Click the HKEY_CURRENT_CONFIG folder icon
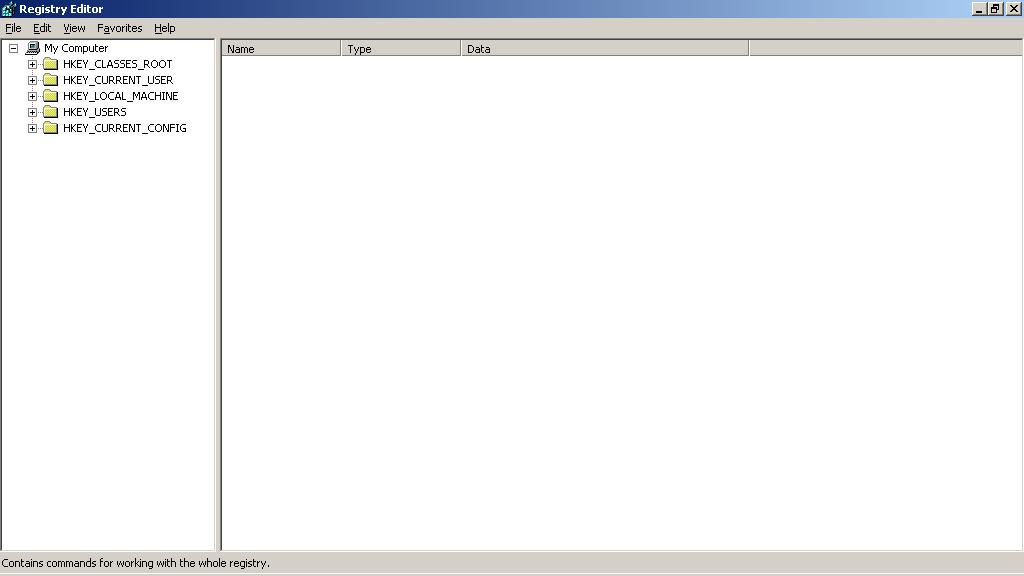 coord(50,128)
